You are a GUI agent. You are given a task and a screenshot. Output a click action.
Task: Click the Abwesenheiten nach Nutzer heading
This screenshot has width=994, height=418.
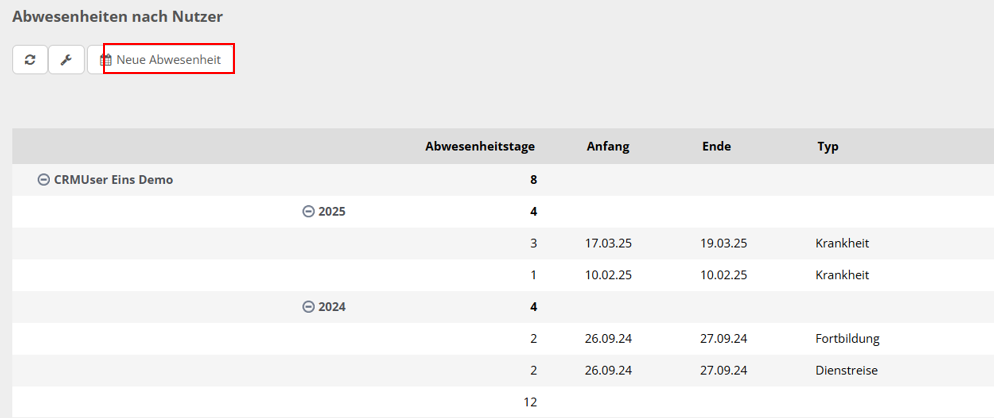[117, 17]
